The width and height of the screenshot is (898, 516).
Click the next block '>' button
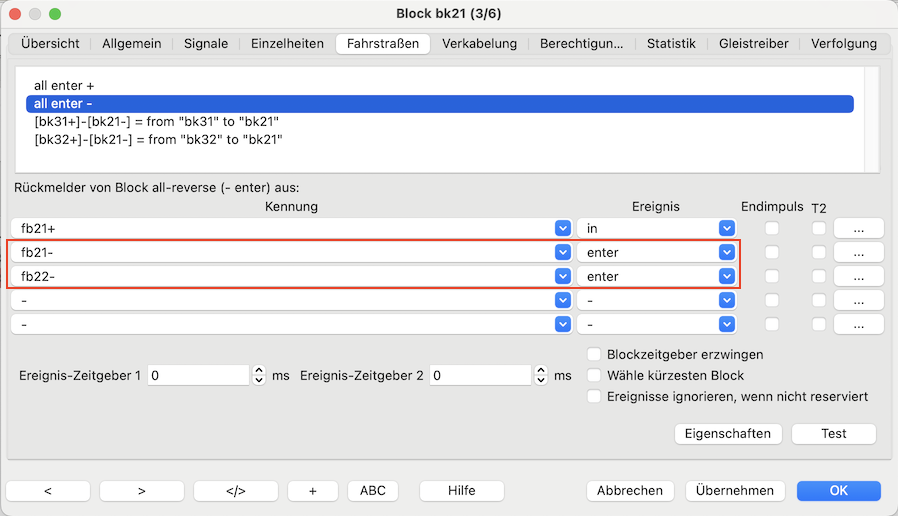tap(141, 490)
